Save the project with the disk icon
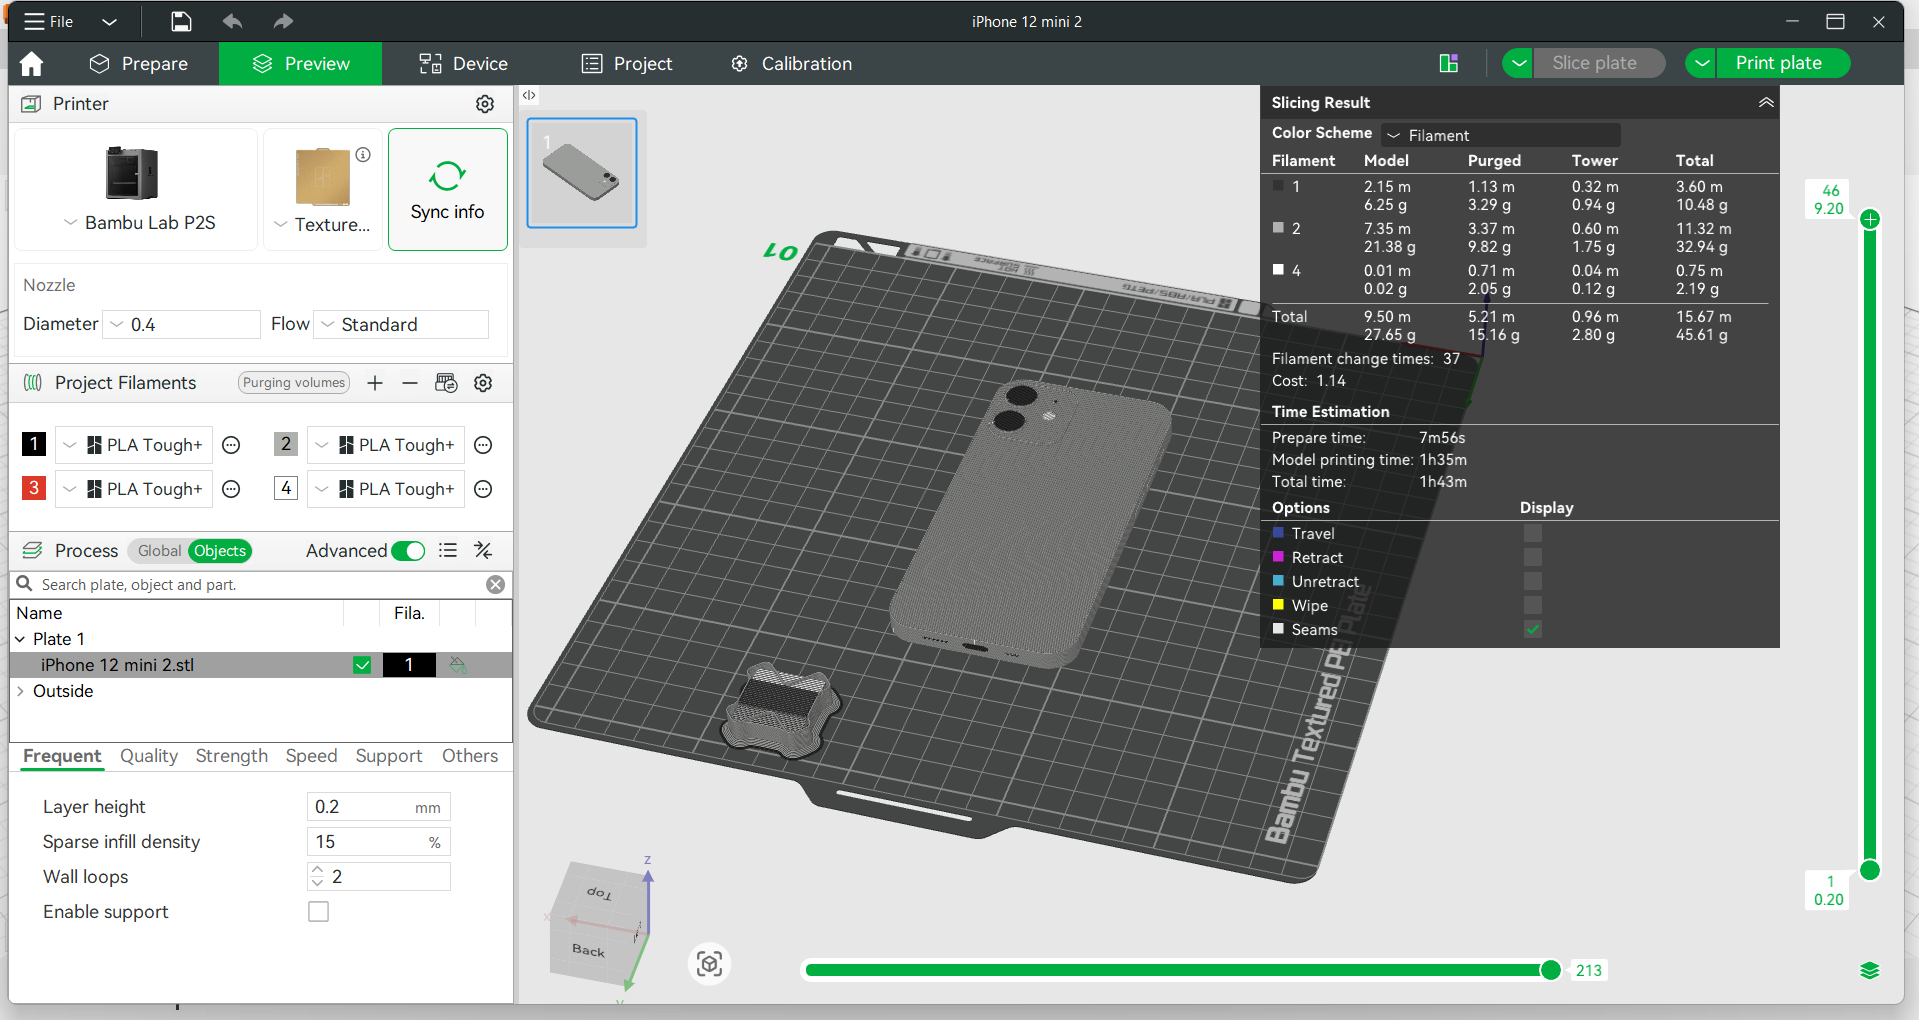 click(x=181, y=21)
